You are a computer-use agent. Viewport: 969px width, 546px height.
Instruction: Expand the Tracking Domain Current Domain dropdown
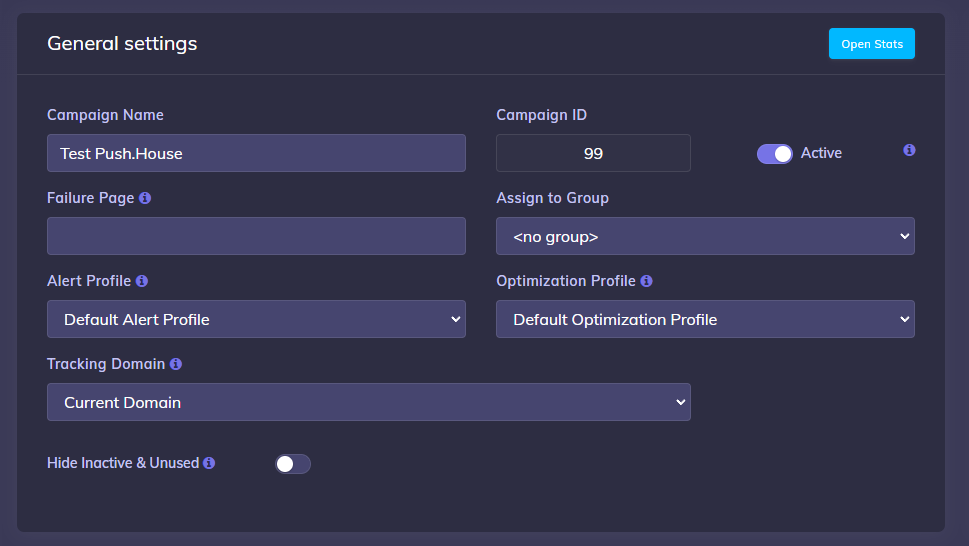click(x=368, y=403)
